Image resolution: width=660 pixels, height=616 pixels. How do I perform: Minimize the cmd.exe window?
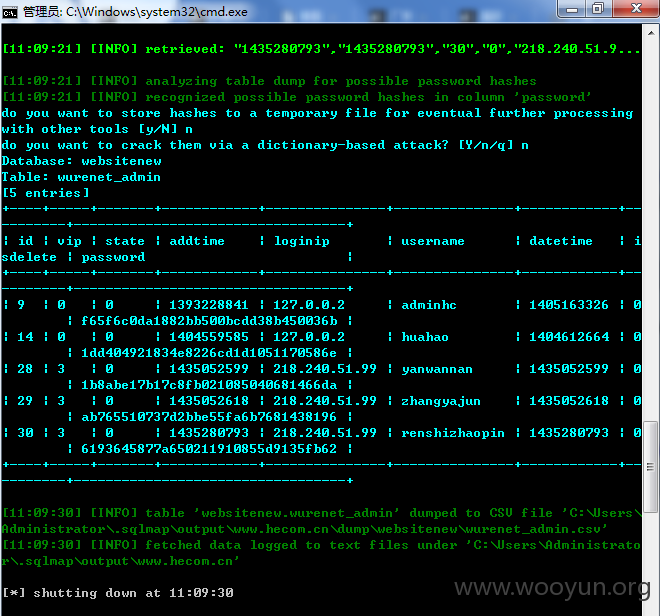click(x=572, y=9)
